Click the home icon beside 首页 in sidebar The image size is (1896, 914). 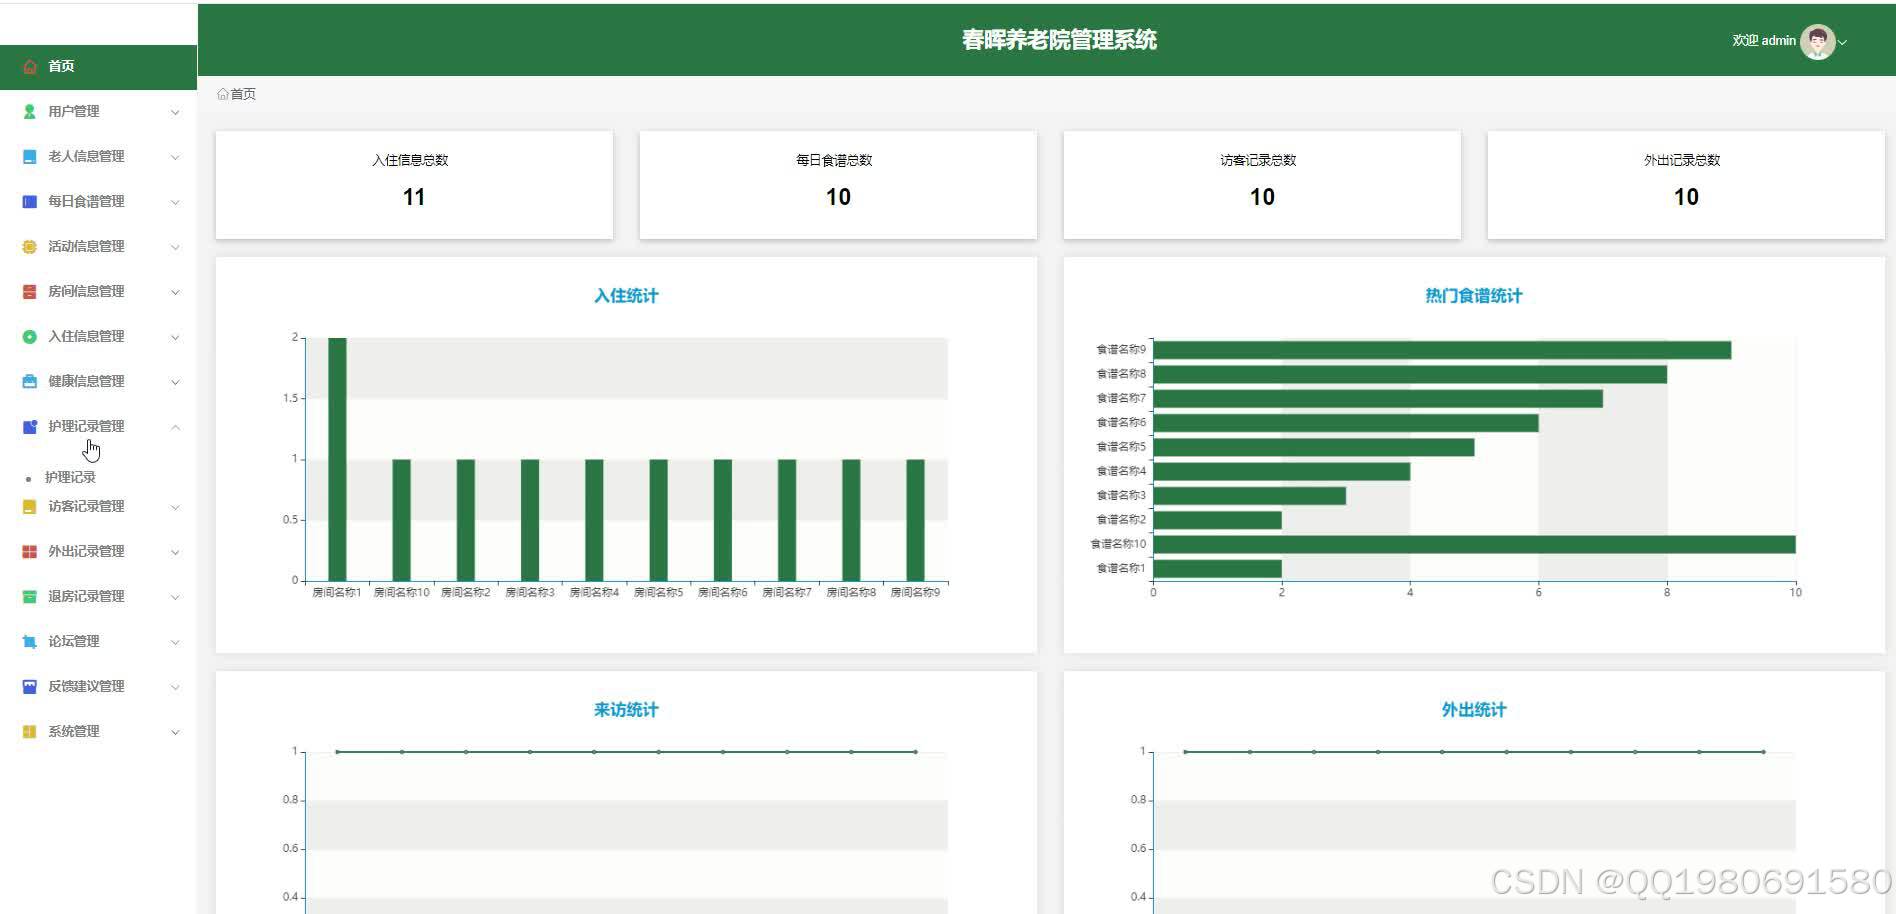(x=30, y=66)
